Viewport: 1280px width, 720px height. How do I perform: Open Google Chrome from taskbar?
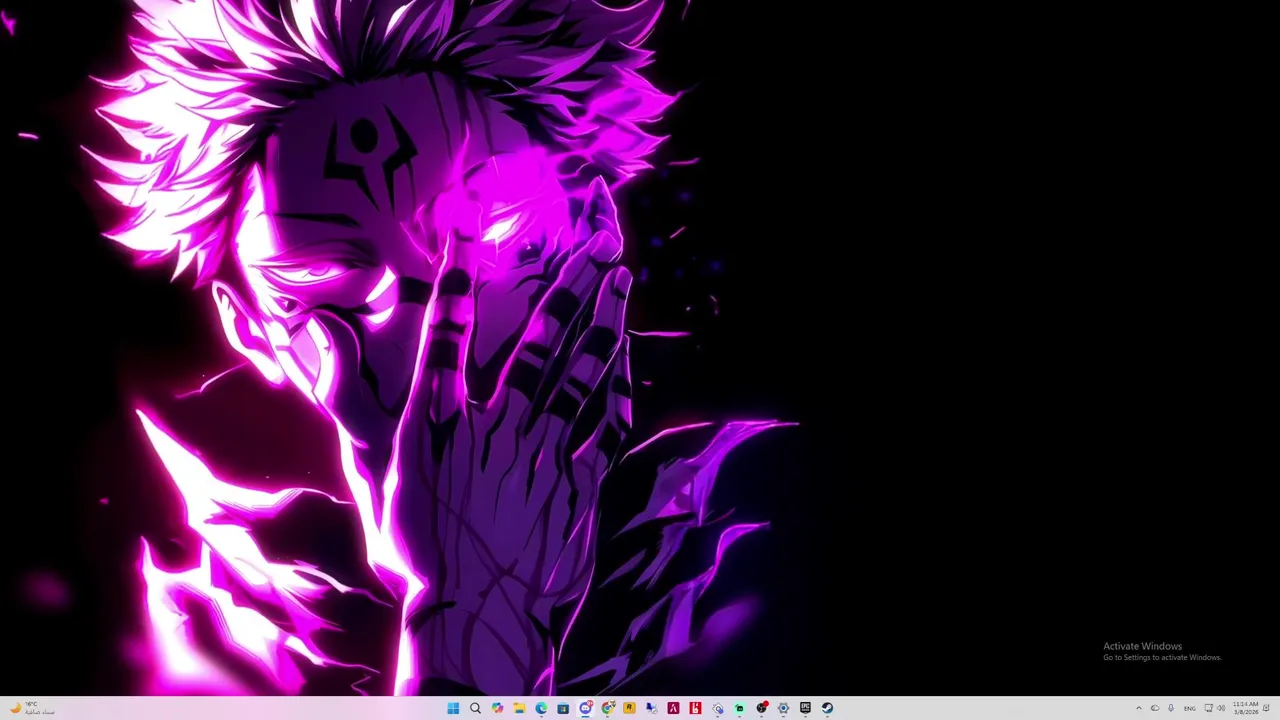tap(607, 708)
